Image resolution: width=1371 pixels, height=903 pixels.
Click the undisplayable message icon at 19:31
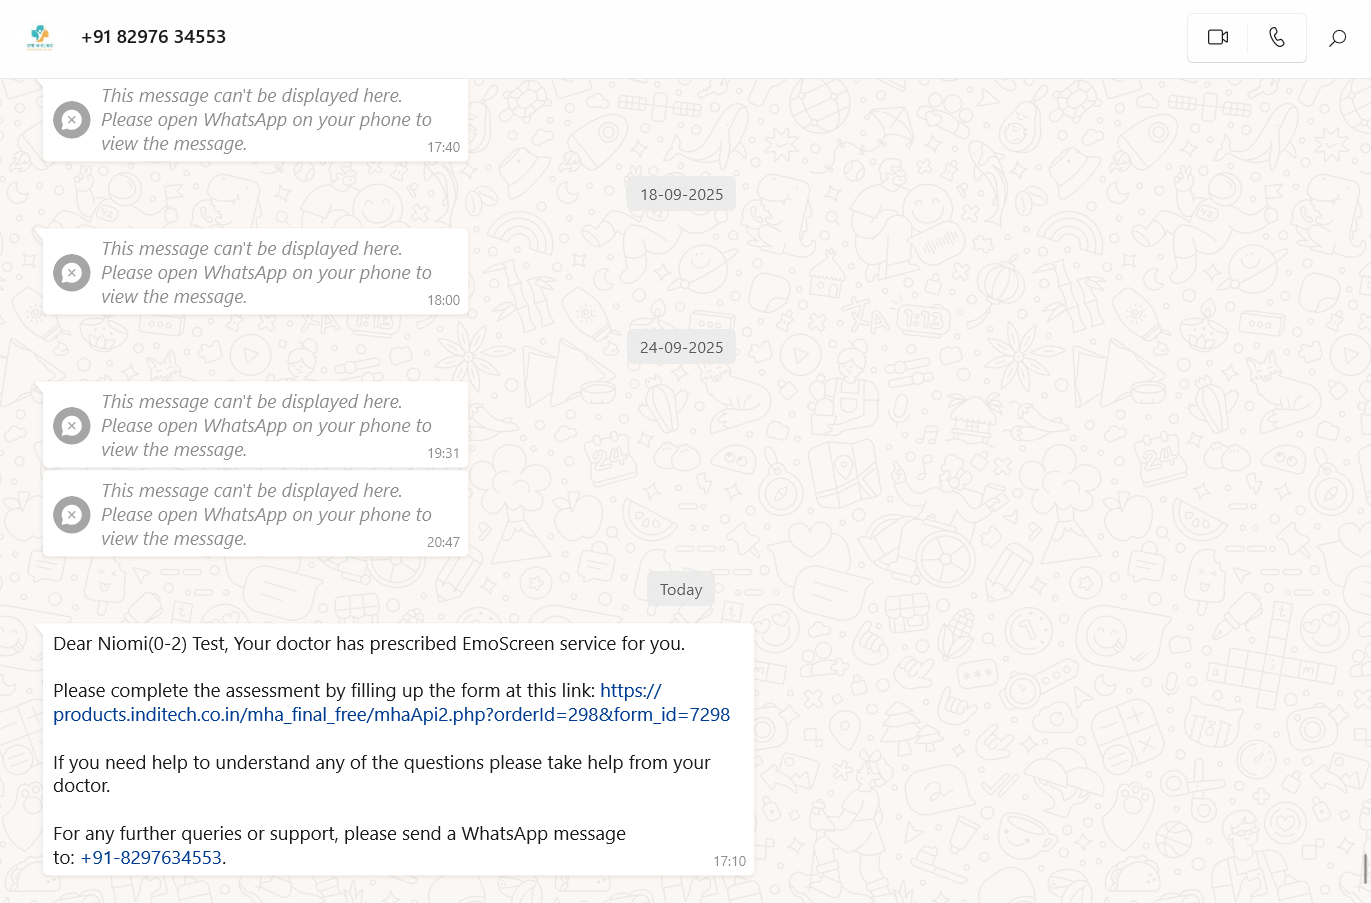click(x=72, y=426)
